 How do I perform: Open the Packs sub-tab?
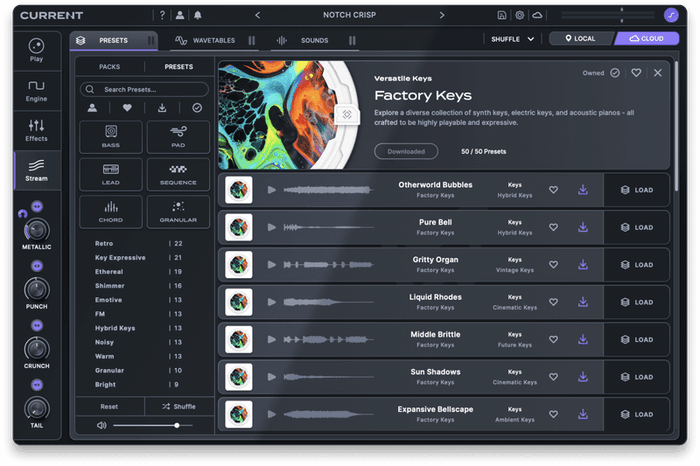[x=110, y=67]
